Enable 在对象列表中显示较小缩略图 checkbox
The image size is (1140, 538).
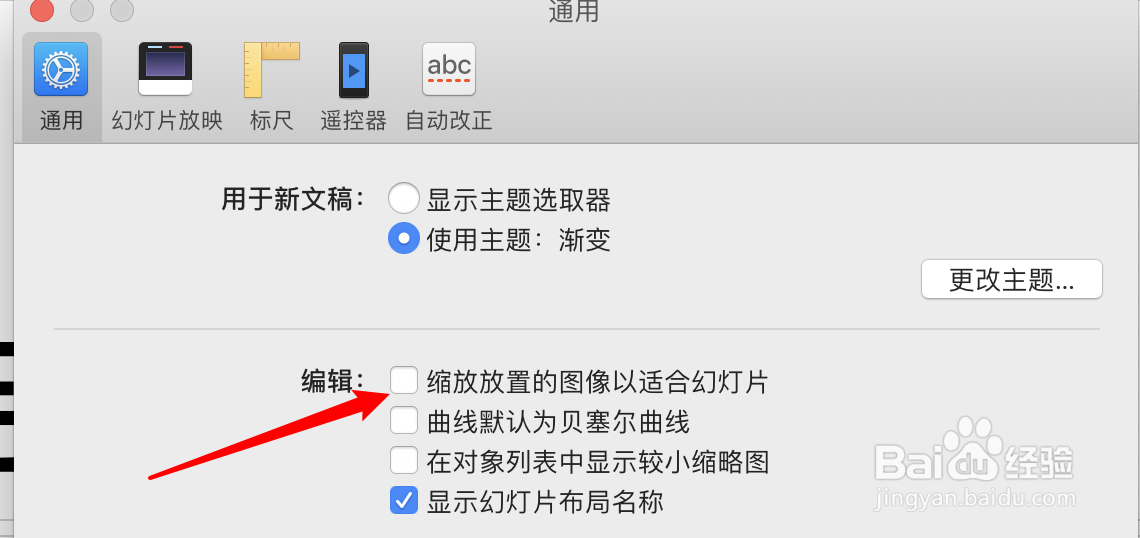[x=404, y=460]
